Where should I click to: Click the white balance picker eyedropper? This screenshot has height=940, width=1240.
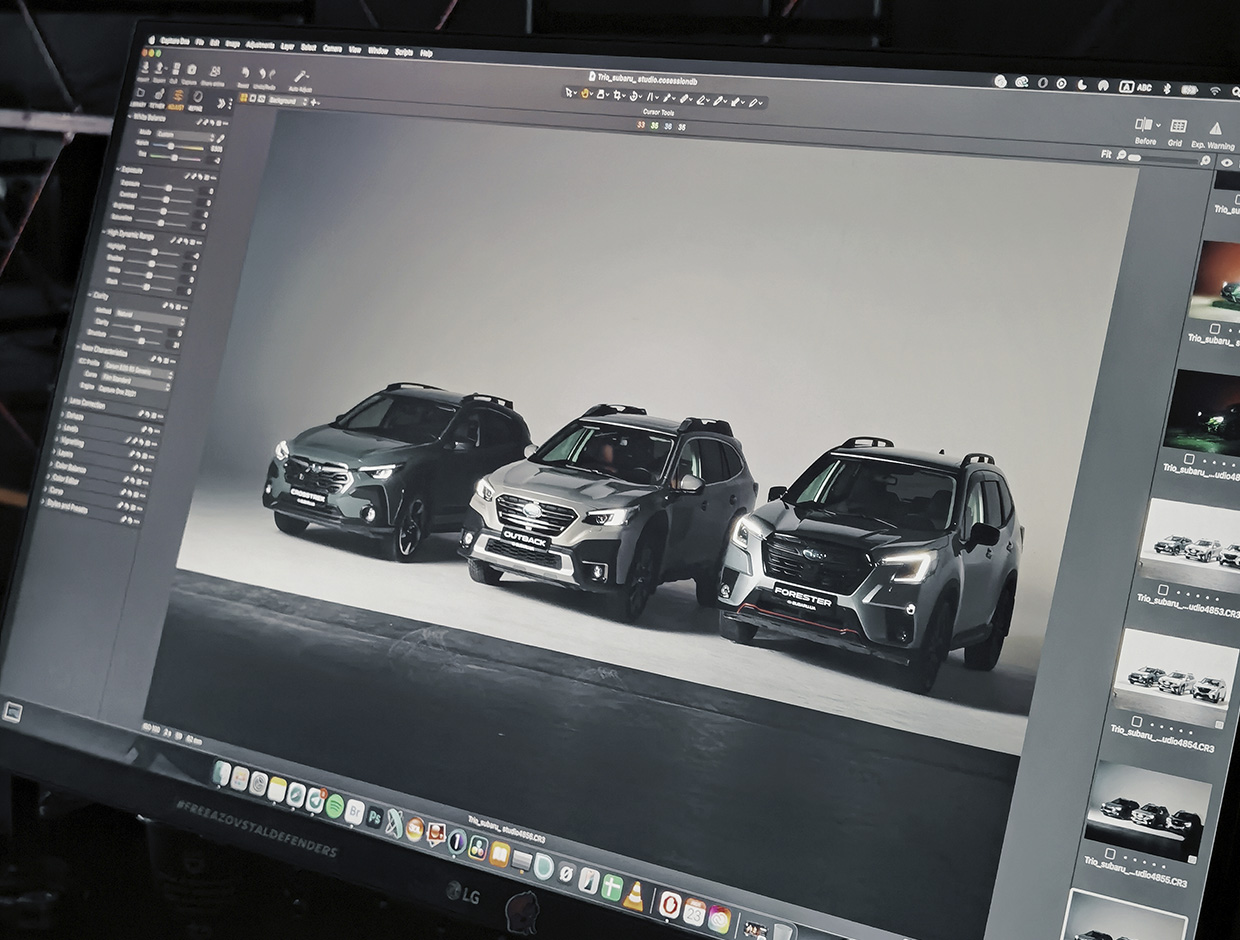(221, 138)
